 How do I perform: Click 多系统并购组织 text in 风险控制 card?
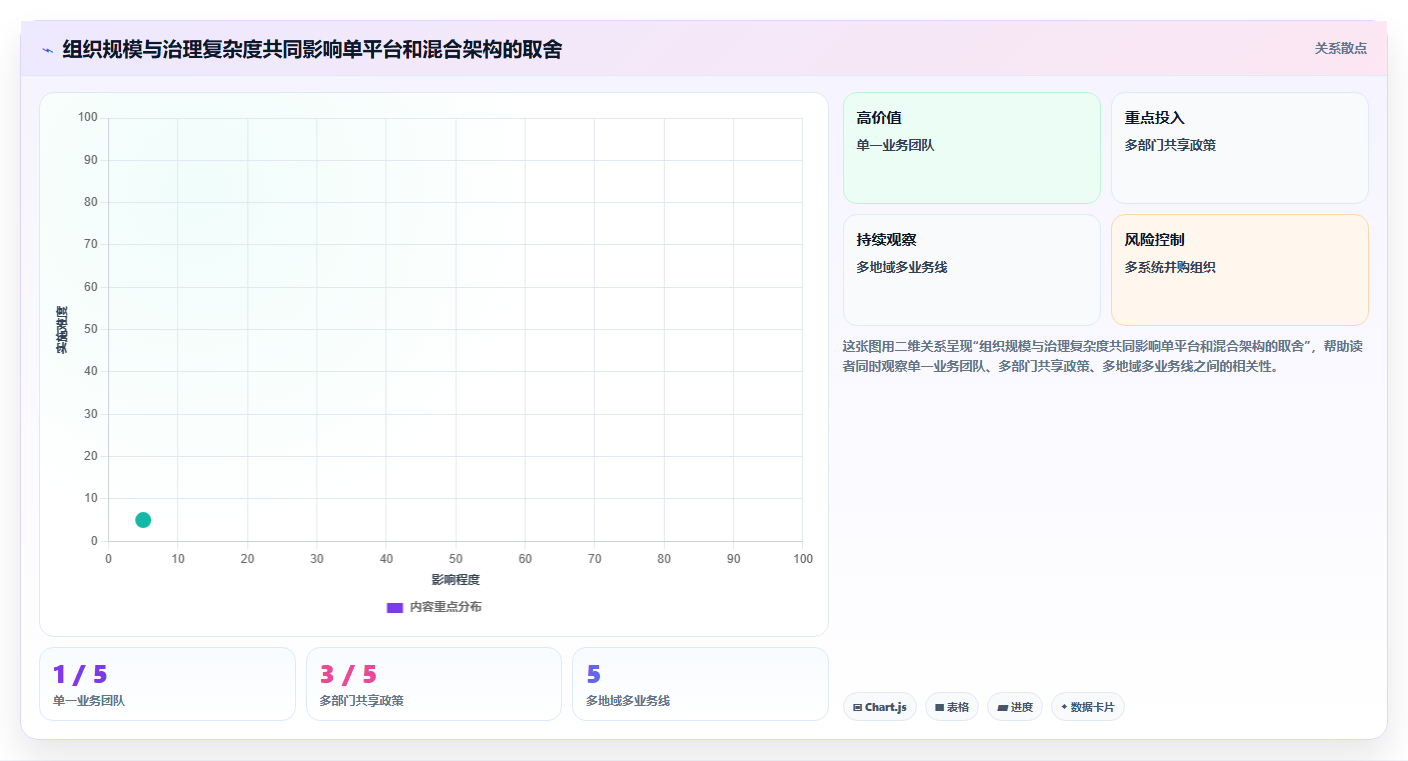pos(1170,267)
